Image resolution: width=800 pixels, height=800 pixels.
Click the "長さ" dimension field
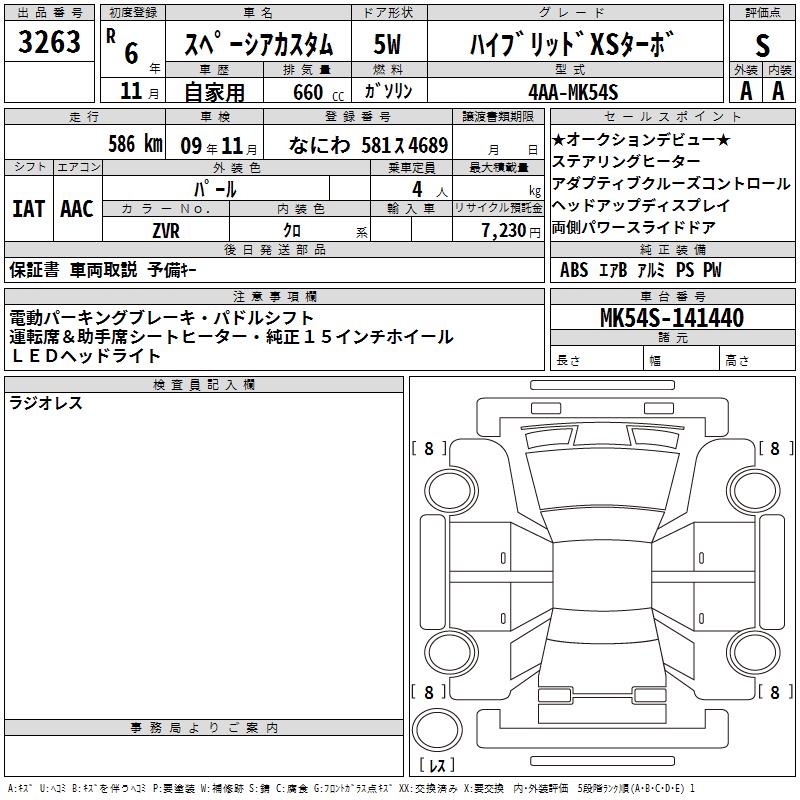[596, 360]
